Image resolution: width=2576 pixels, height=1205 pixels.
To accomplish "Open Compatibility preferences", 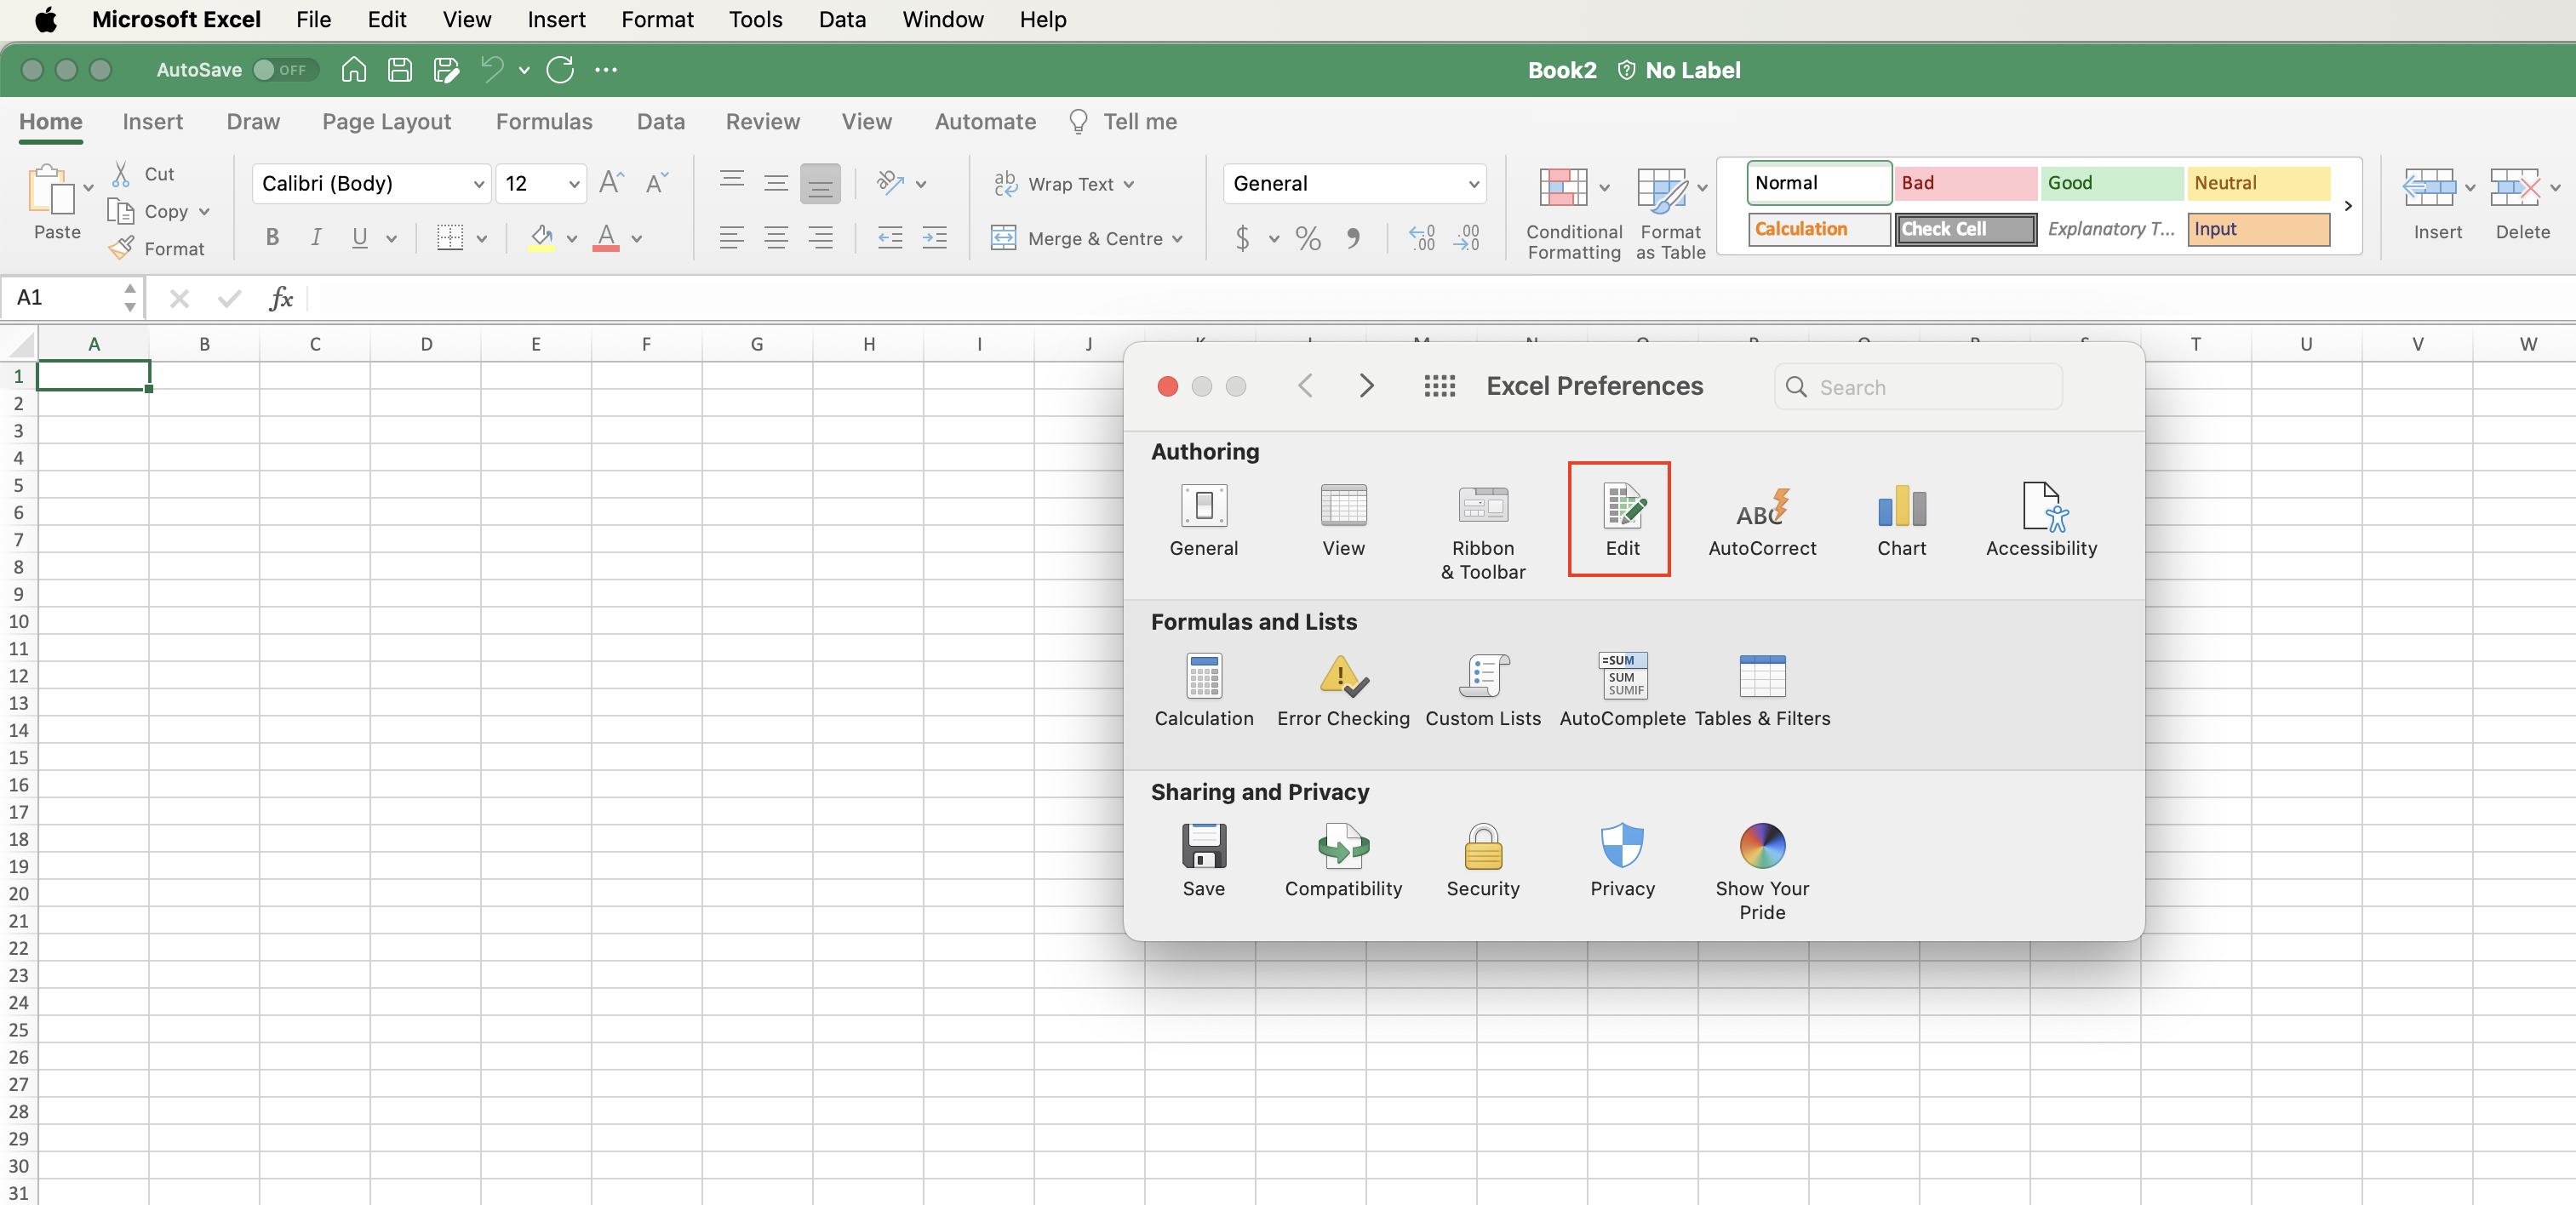I will point(1343,860).
